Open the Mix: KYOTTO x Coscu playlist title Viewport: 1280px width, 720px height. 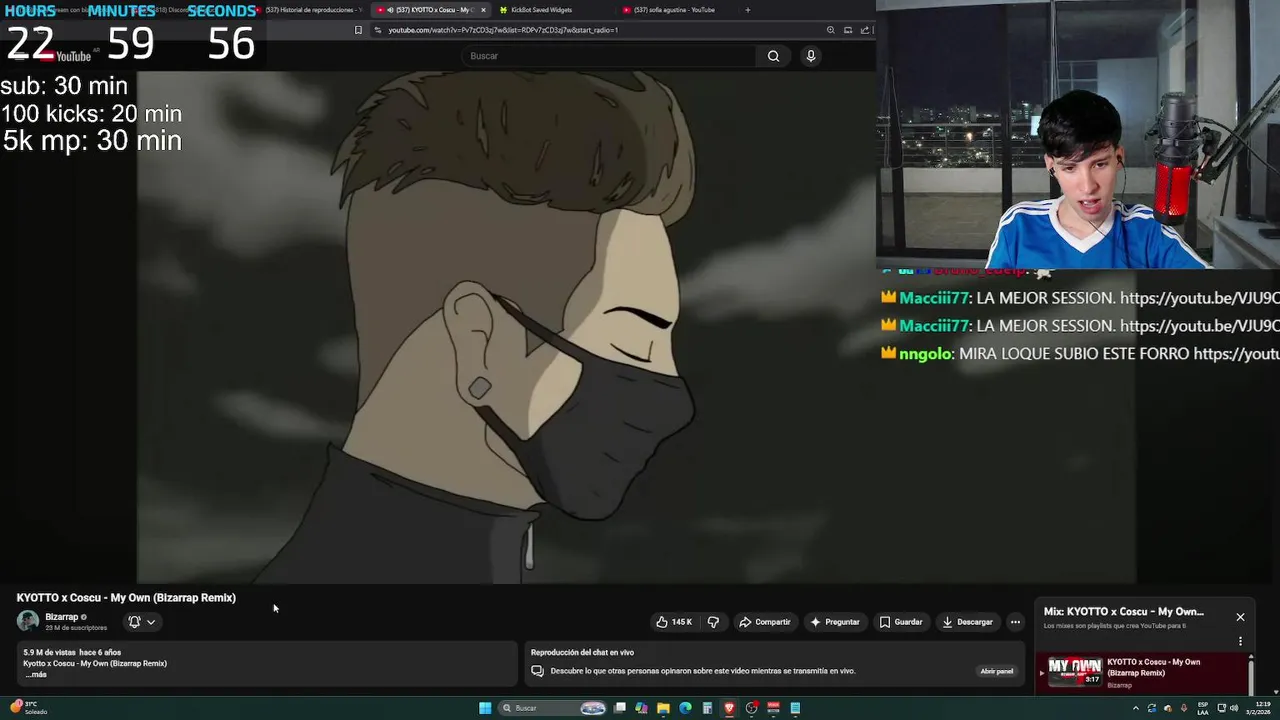coord(1124,611)
